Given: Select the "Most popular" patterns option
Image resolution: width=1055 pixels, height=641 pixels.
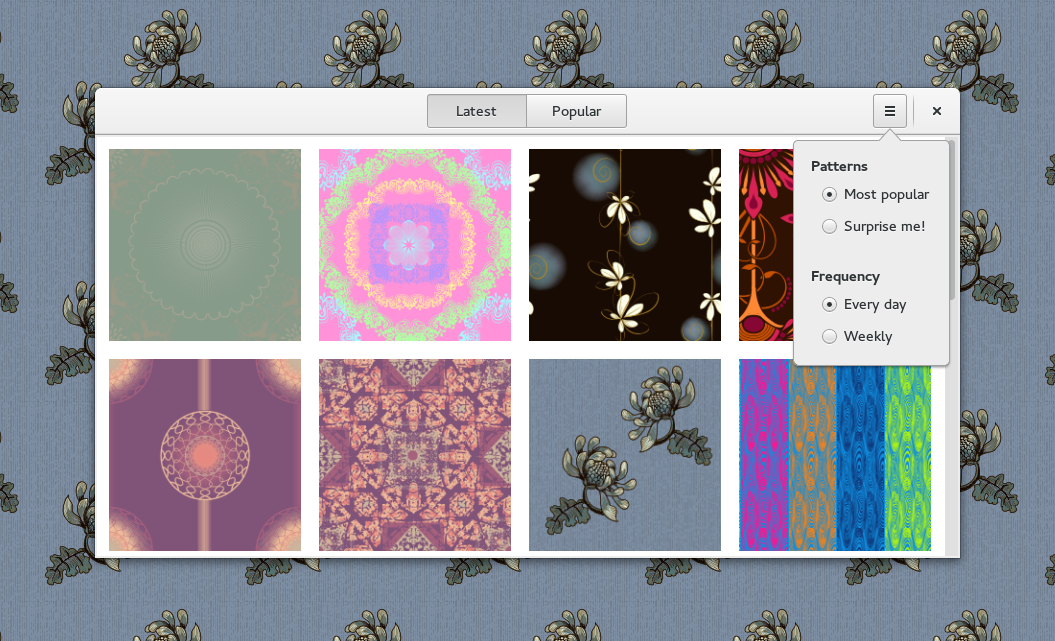Looking at the screenshot, I should pyautogui.click(x=829, y=194).
